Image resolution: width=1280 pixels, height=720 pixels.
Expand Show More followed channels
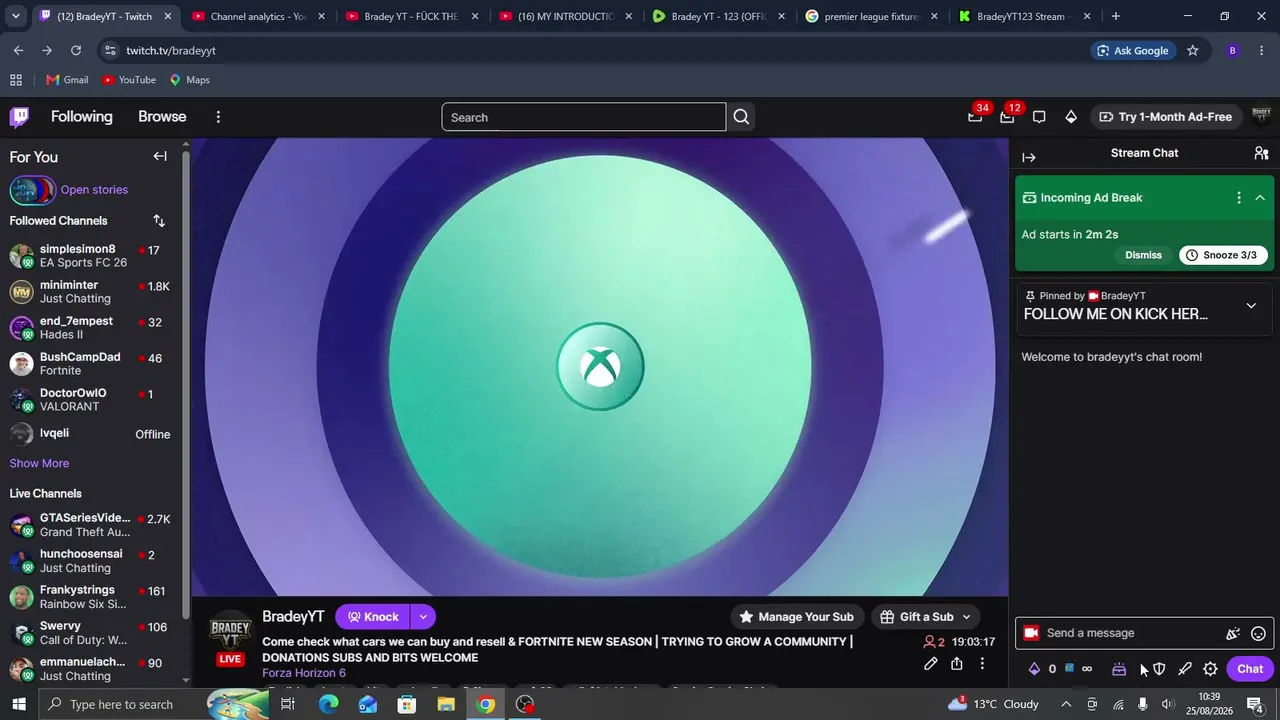[39, 463]
